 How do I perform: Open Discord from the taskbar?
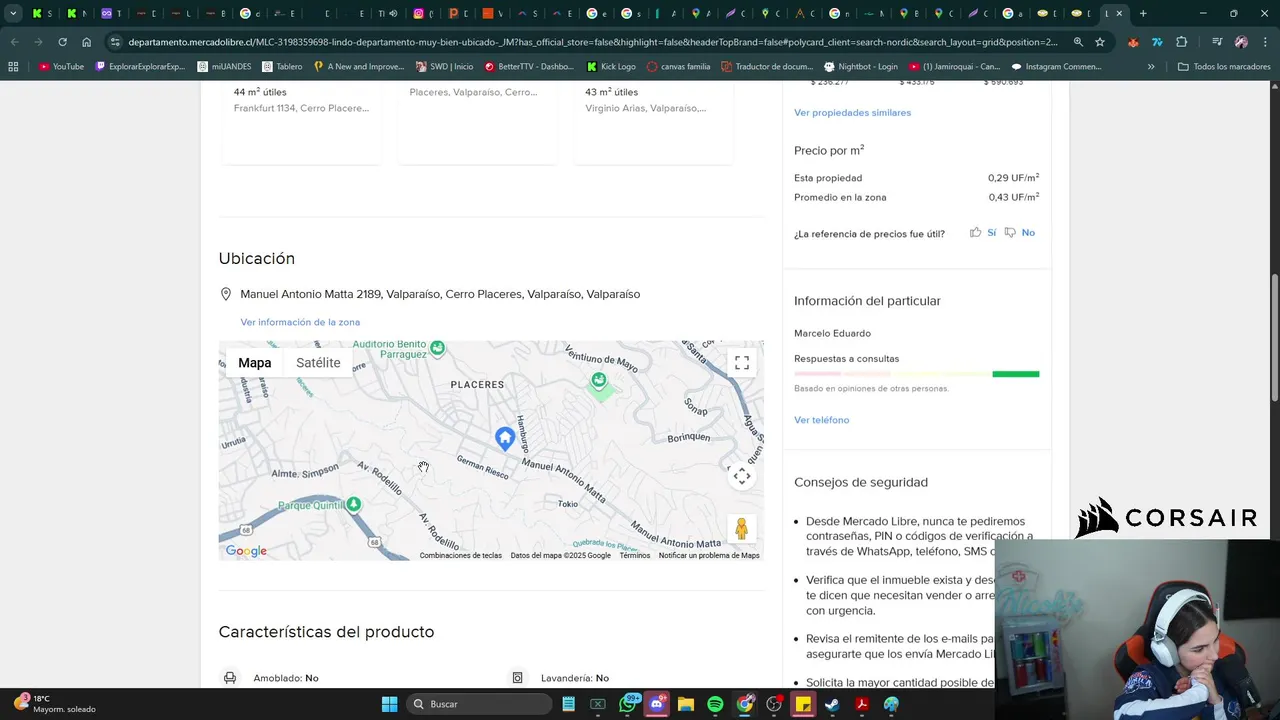tap(657, 704)
